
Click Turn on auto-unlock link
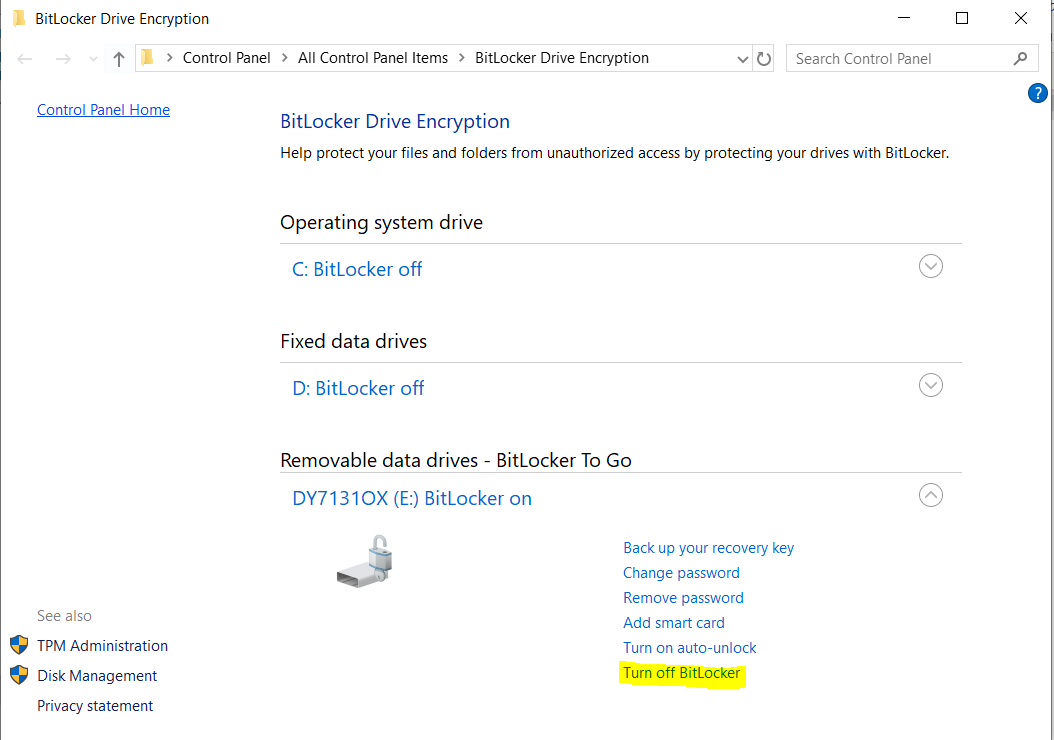[689, 648]
